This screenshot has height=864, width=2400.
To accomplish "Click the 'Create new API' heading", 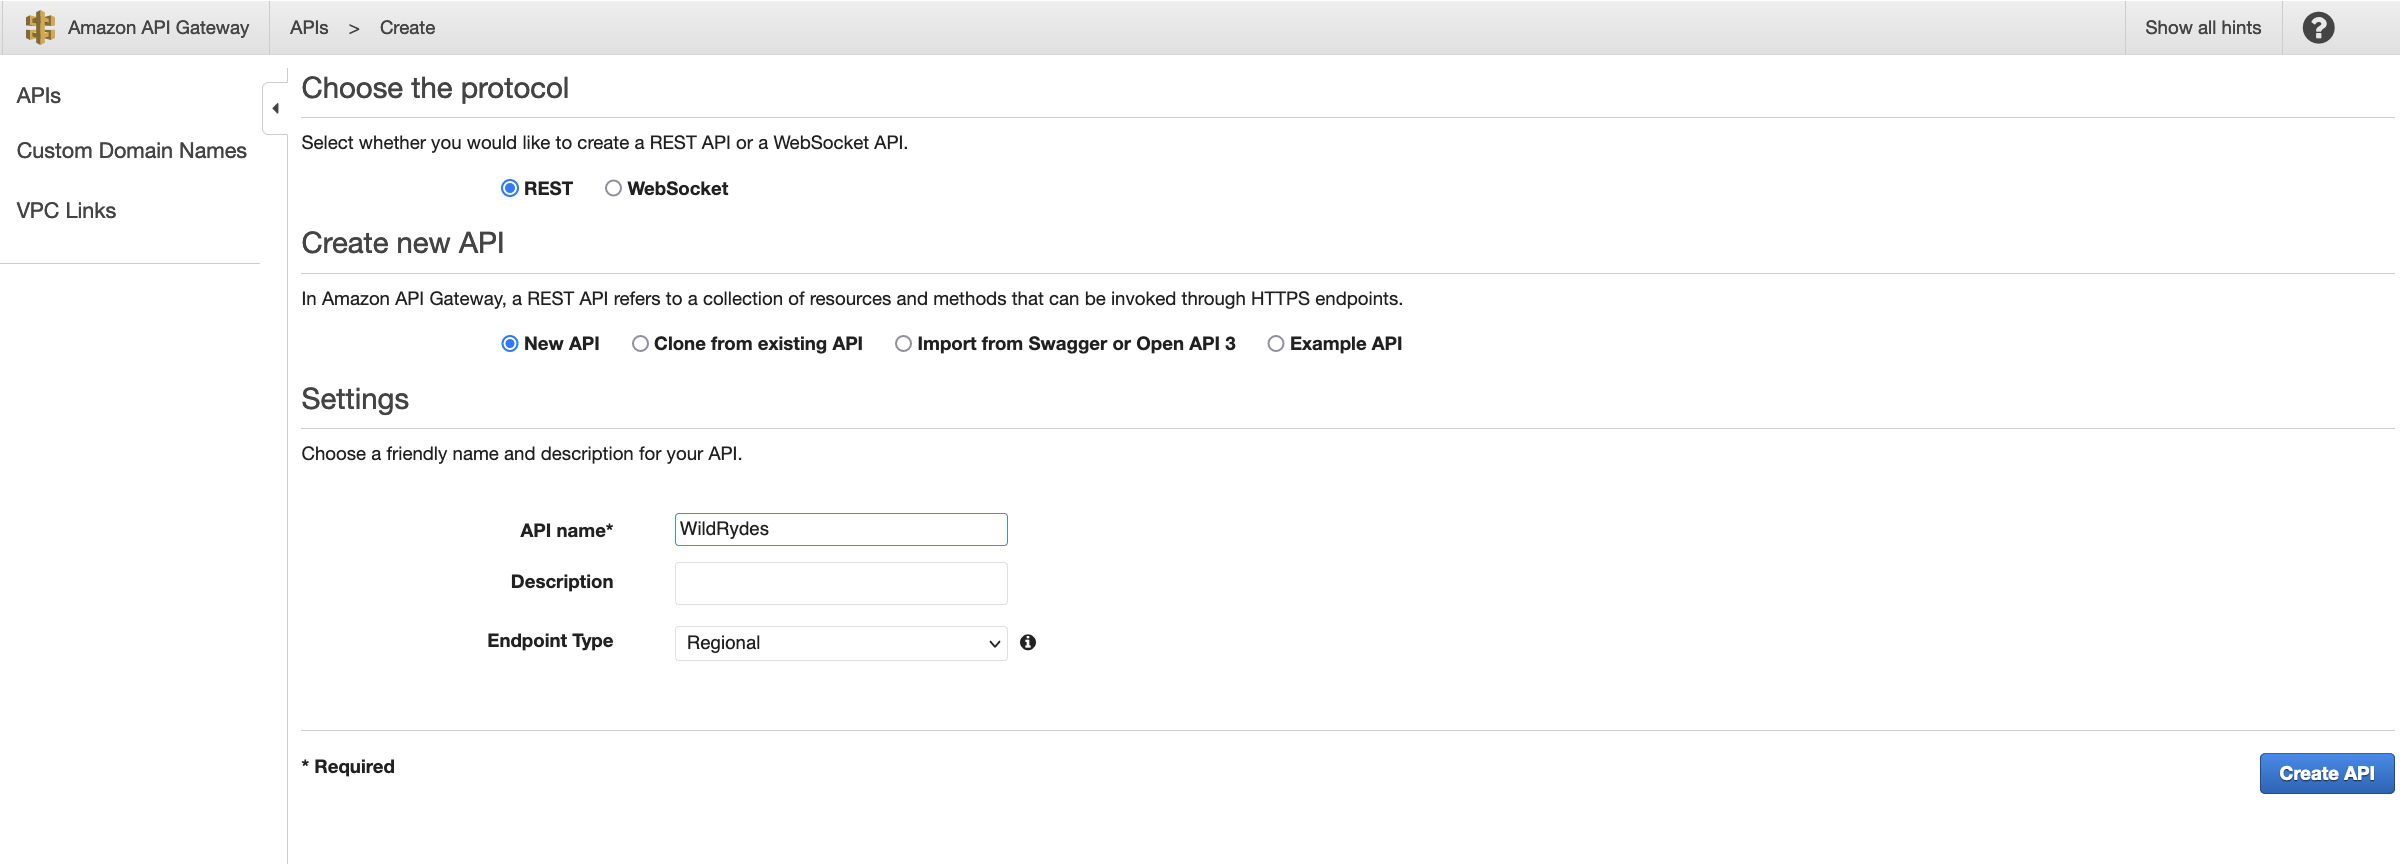I will click(x=403, y=243).
